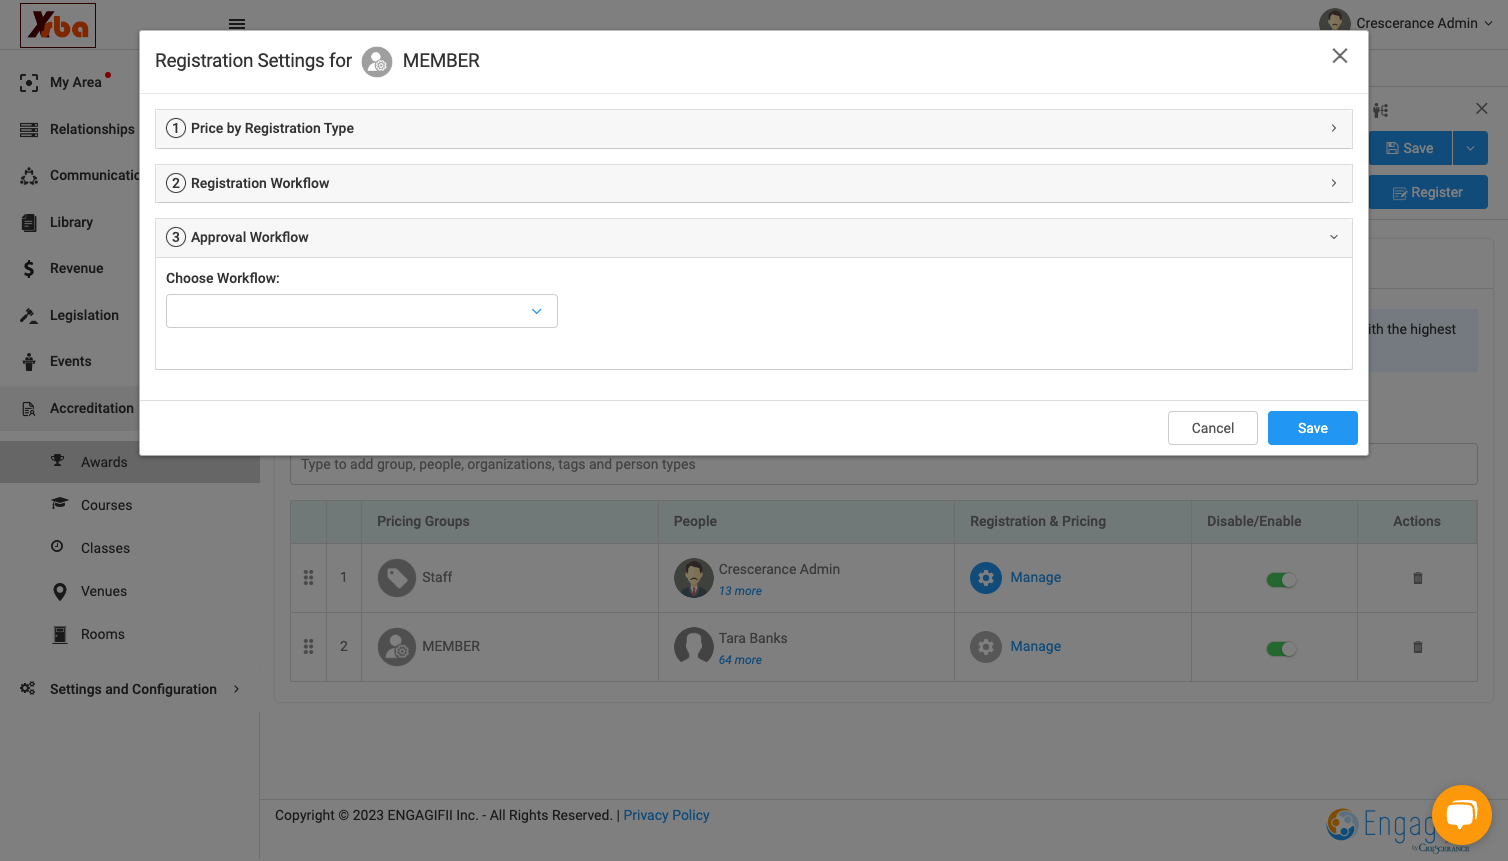Go to the Library section
Screen dimensions: 1508x861
point(71,222)
